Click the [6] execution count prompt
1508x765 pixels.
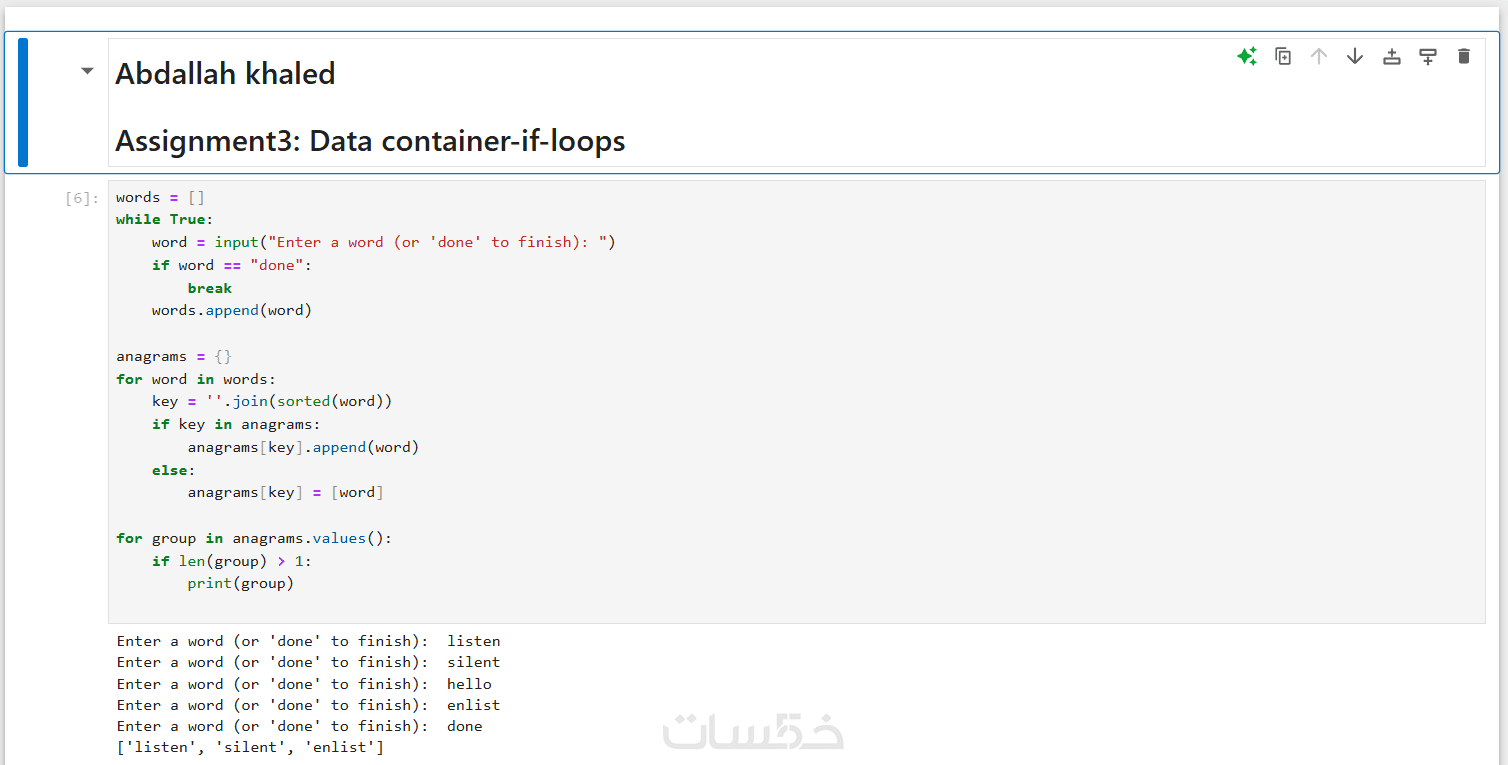point(81,198)
